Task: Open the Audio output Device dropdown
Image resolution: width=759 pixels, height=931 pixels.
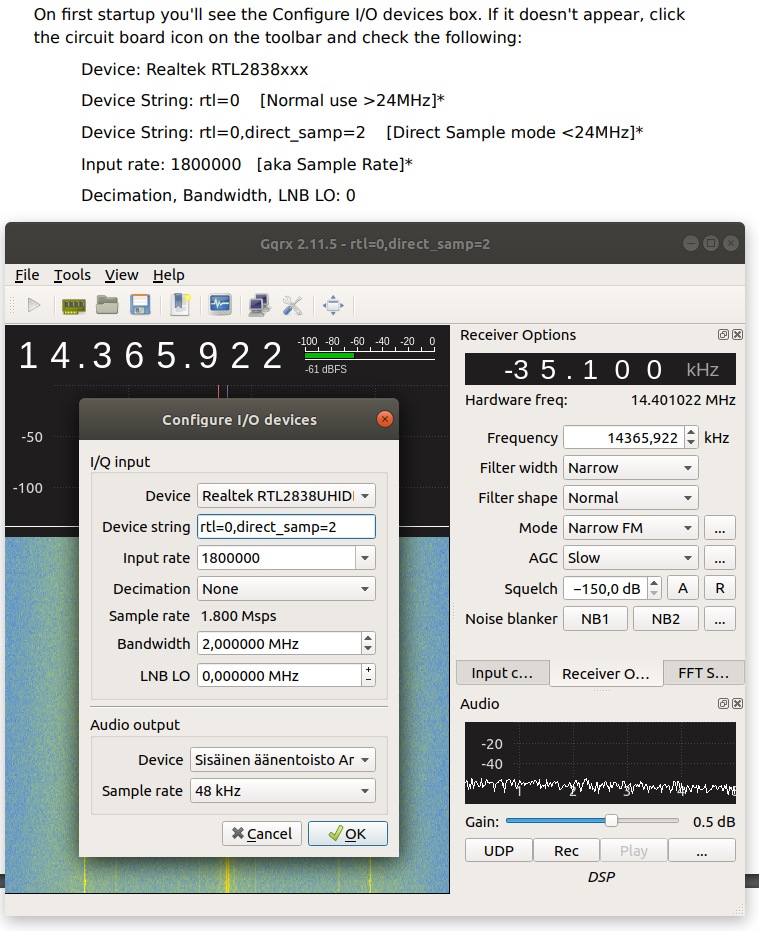Action: click(283, 759)
